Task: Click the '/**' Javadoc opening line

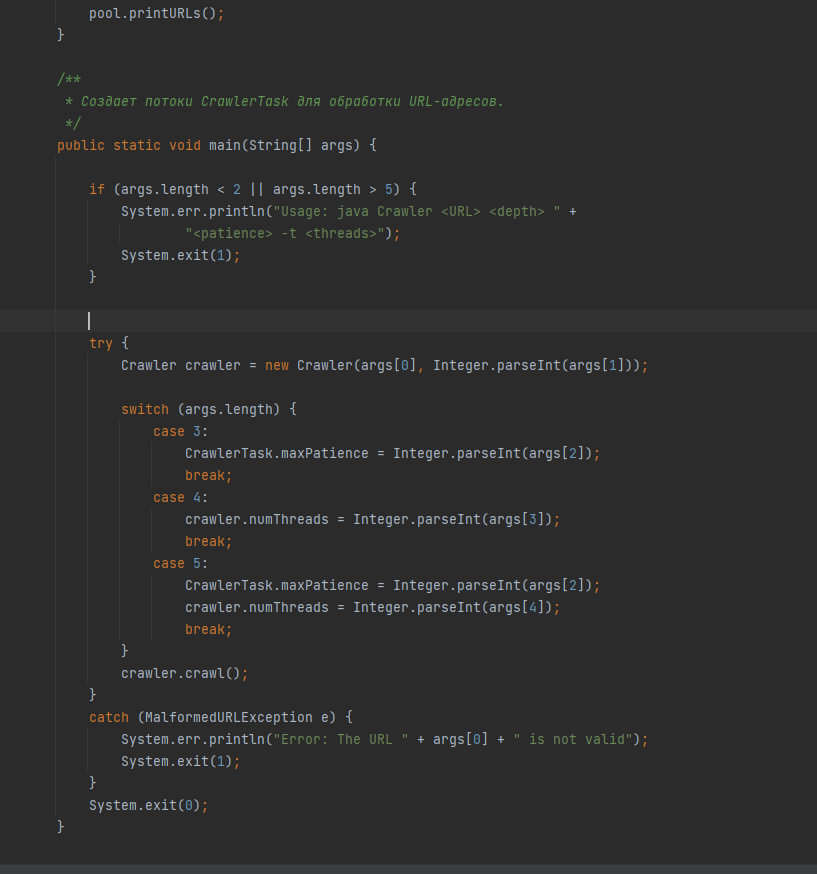Action: tap(69, 80)
